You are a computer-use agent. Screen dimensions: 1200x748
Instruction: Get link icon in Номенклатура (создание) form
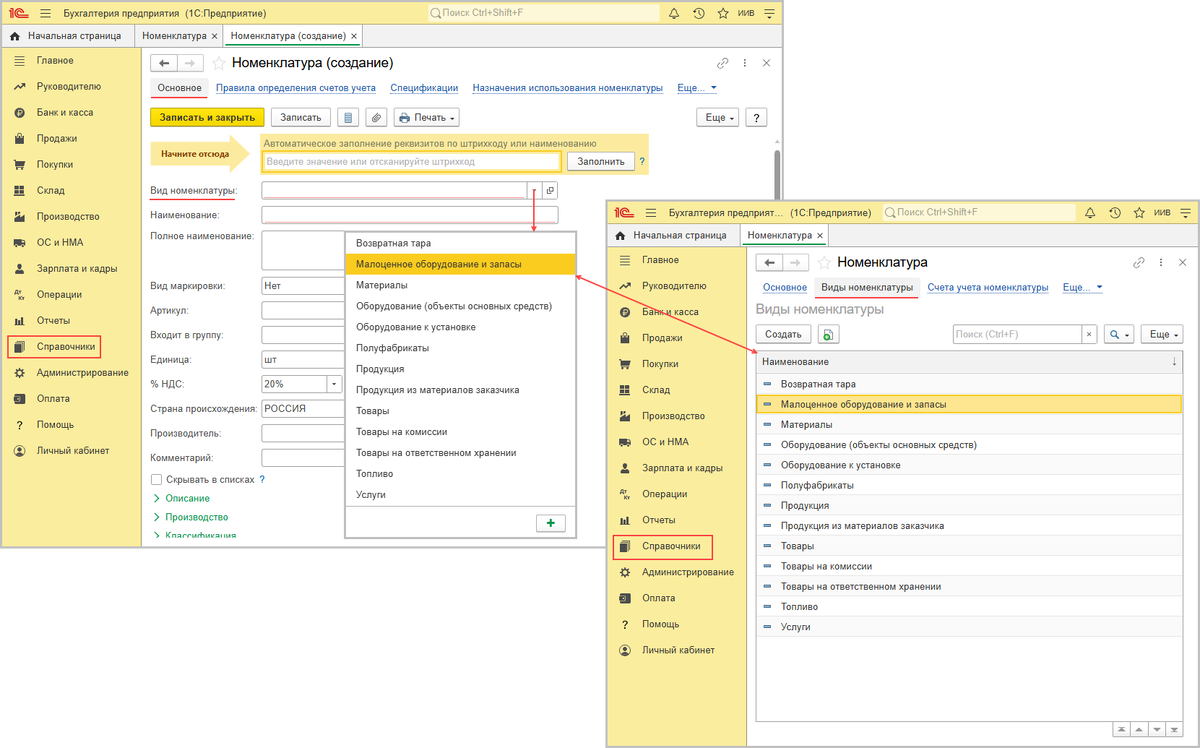click(x=723, y=63)
